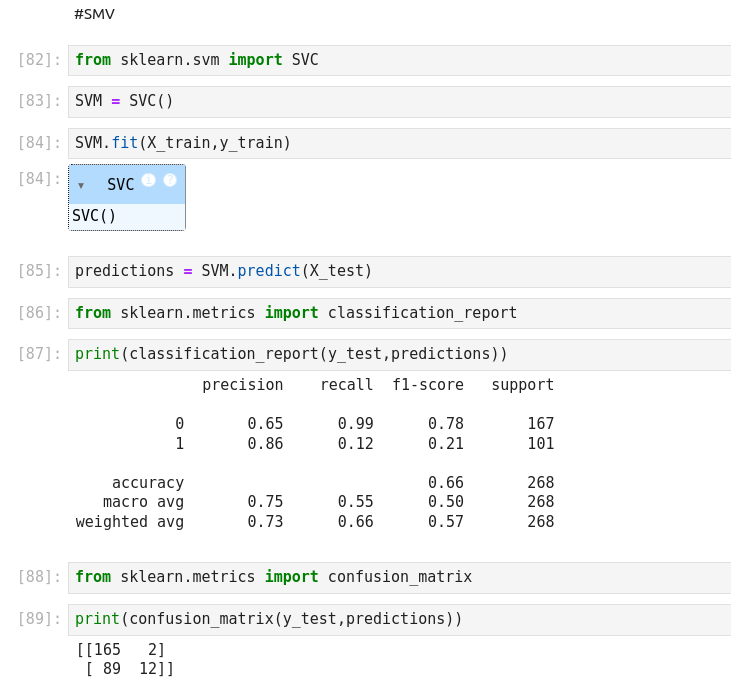Screen dimensions: 731x687
Task: Focus the SVM.fit(X_train,y_train) cell
Action: pos(400,143)
